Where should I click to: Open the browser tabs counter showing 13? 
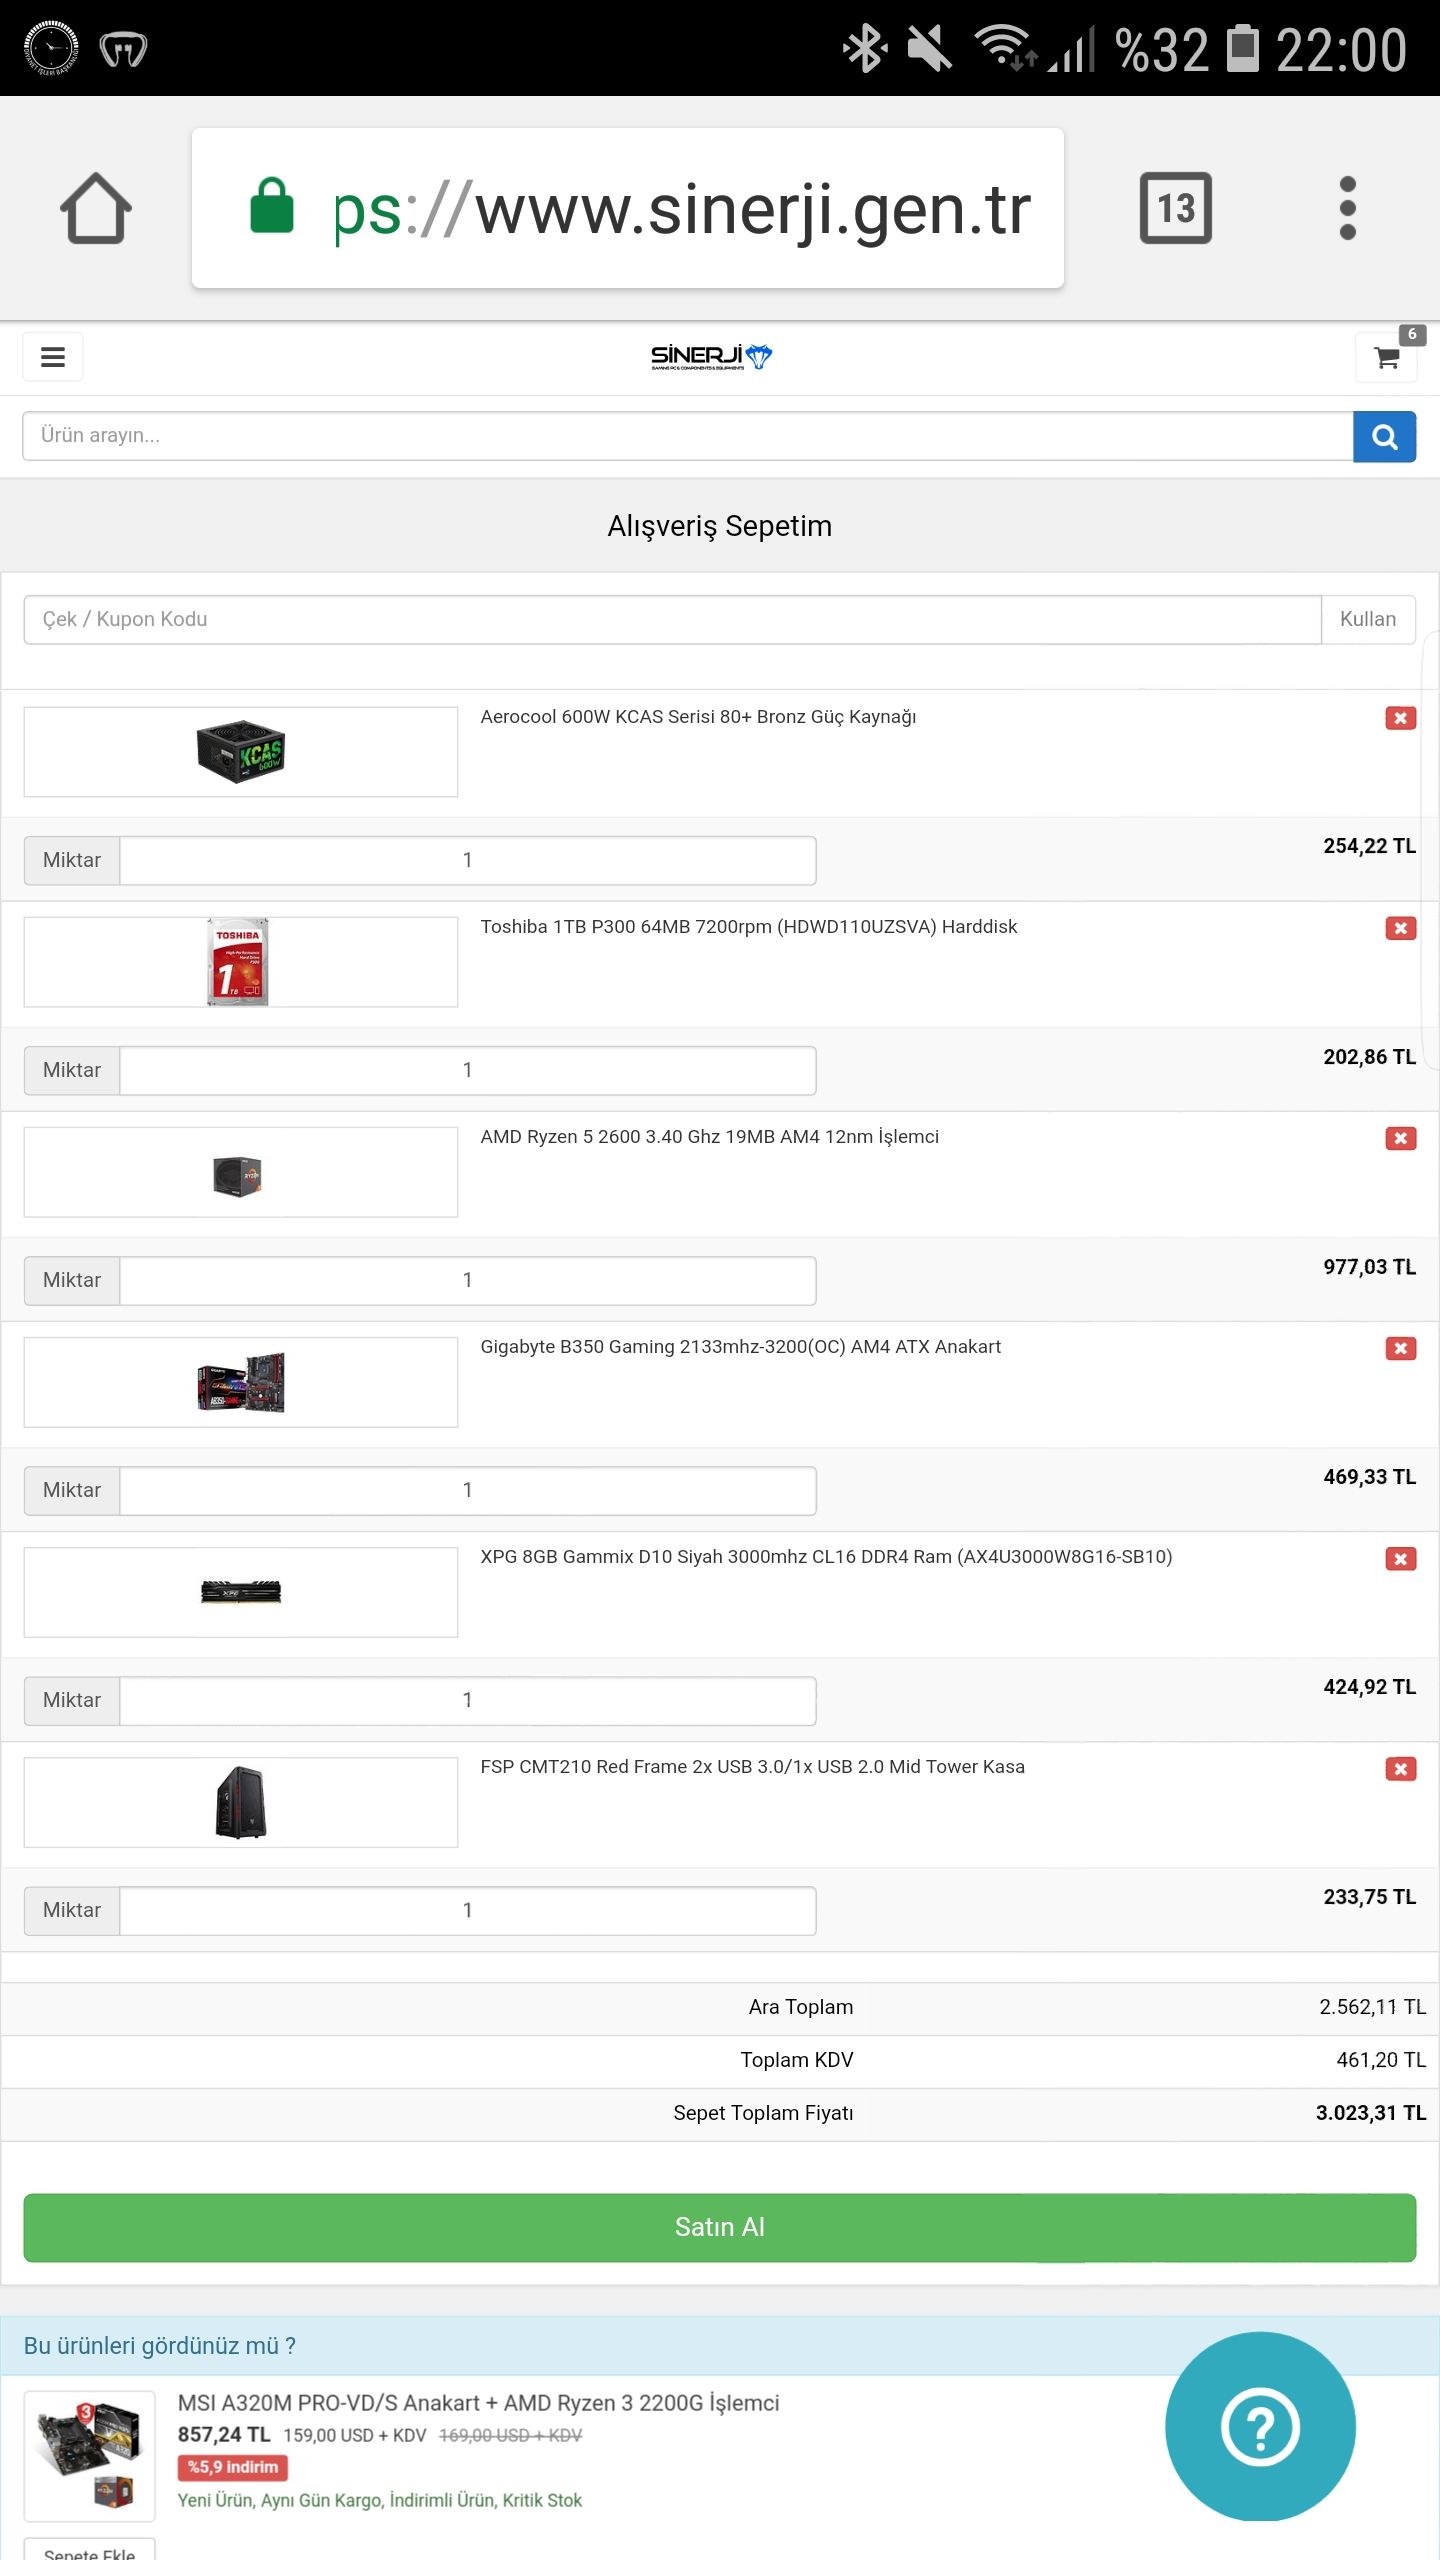click(1175, 209)
